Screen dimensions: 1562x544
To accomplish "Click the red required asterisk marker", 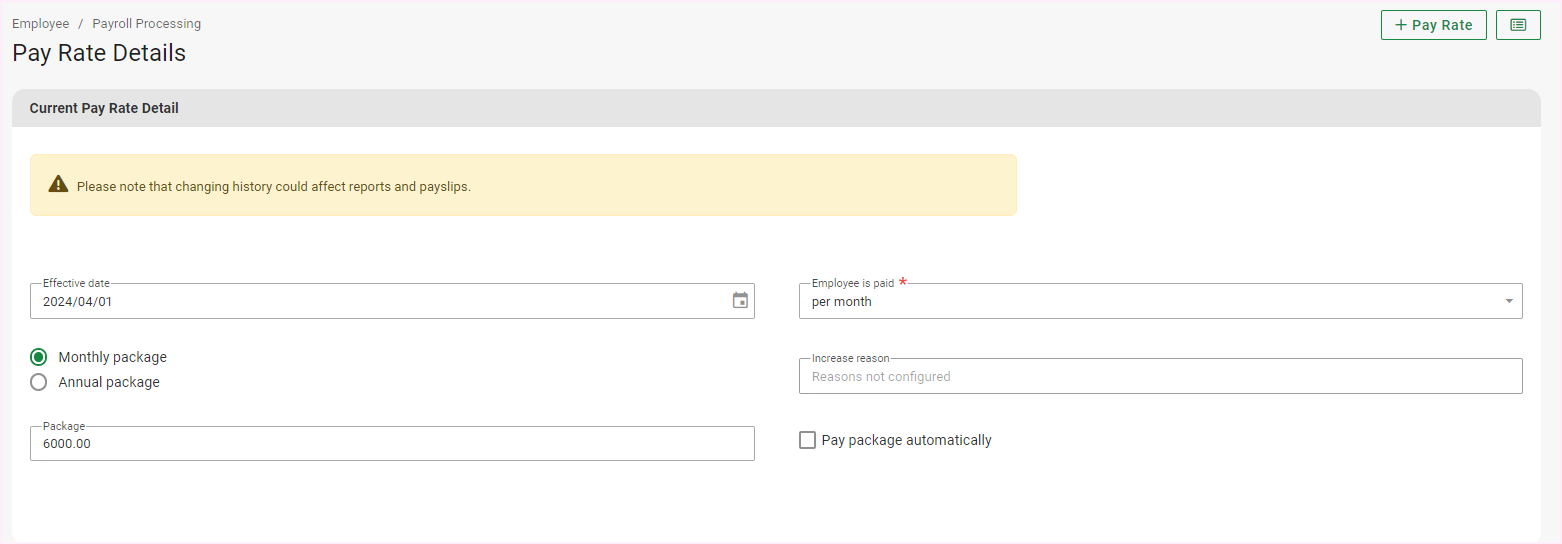I will pyautogui.click(x=904, y=283).
